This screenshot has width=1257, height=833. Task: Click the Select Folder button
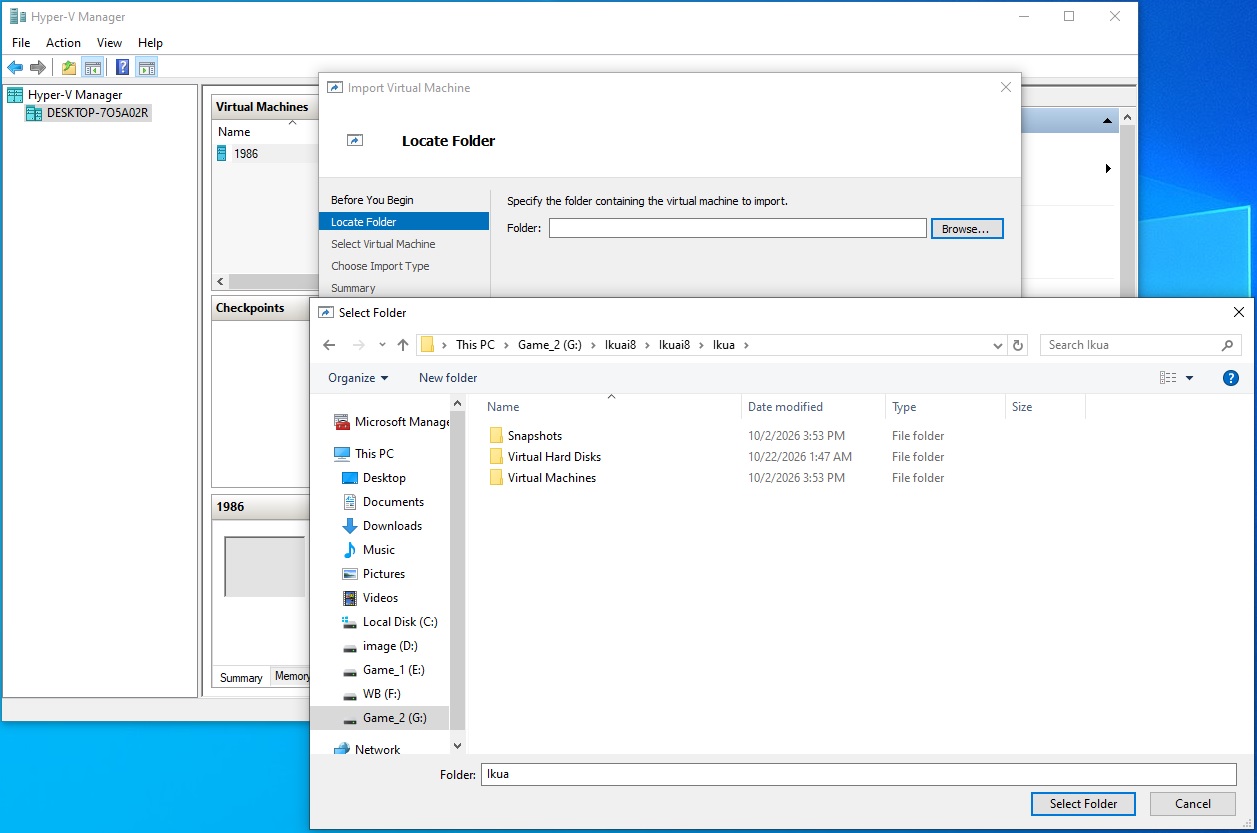click(x=1083, y=804)
